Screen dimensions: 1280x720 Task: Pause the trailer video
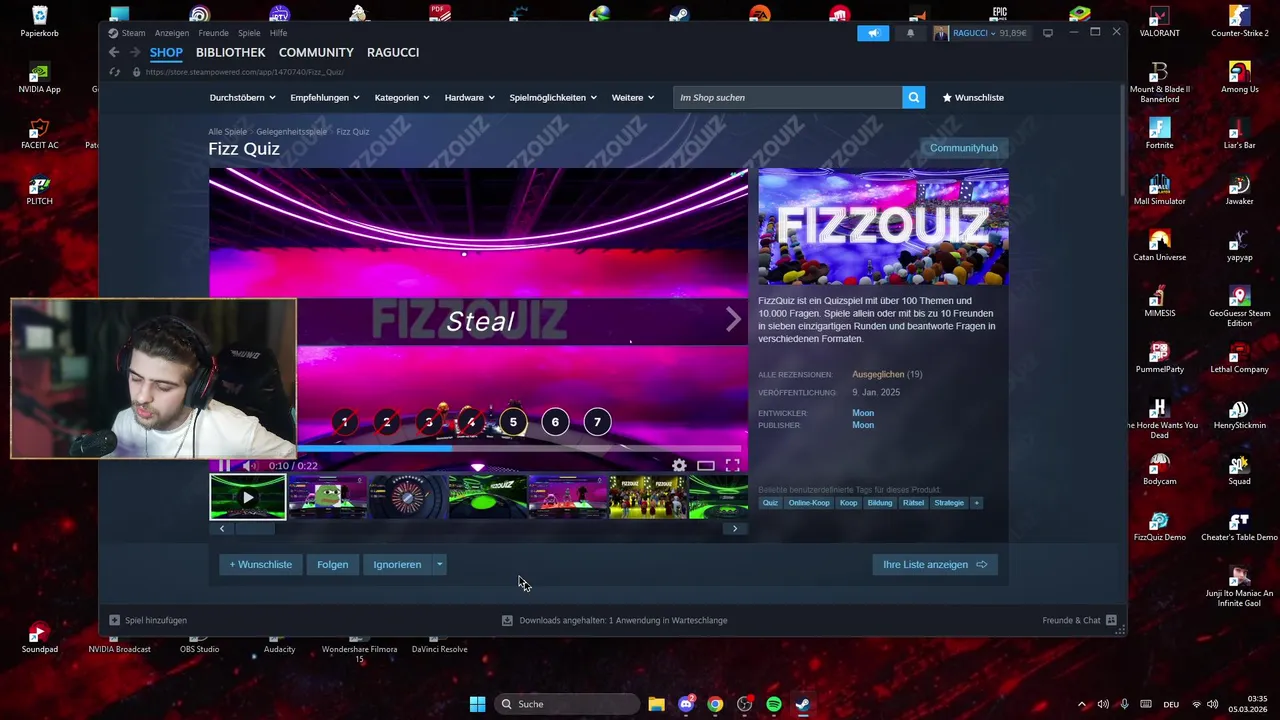(x=224, y=465)
